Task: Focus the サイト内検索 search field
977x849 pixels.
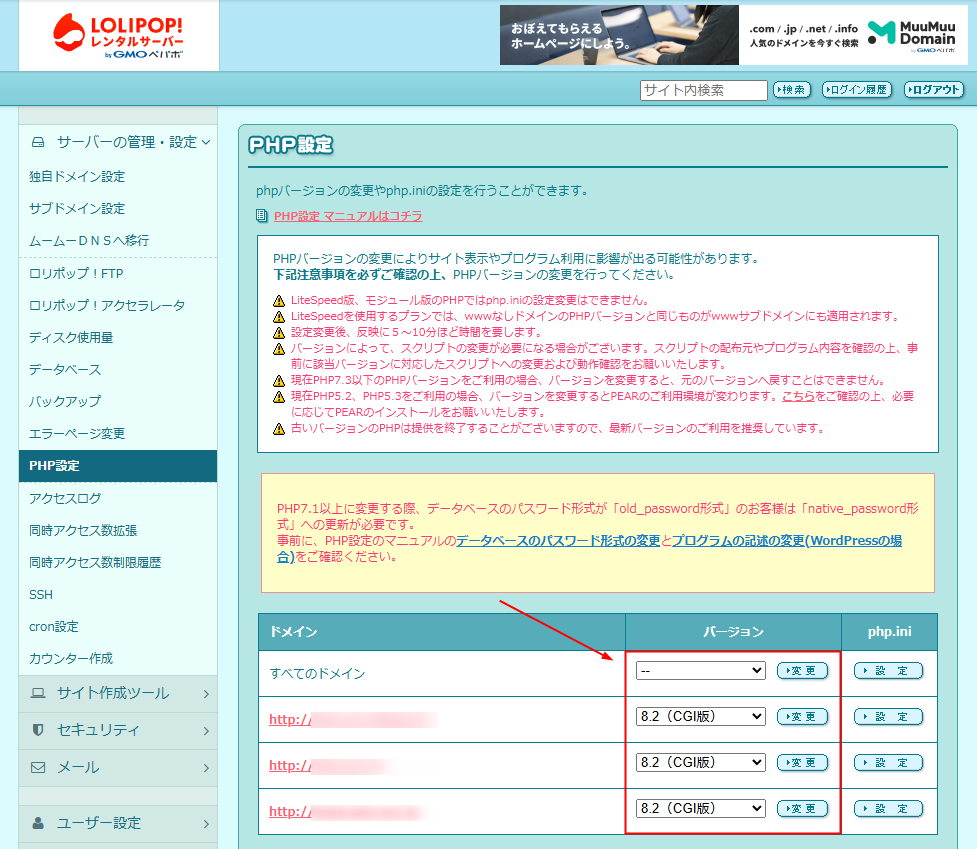Action: click(x=703, y=90)
